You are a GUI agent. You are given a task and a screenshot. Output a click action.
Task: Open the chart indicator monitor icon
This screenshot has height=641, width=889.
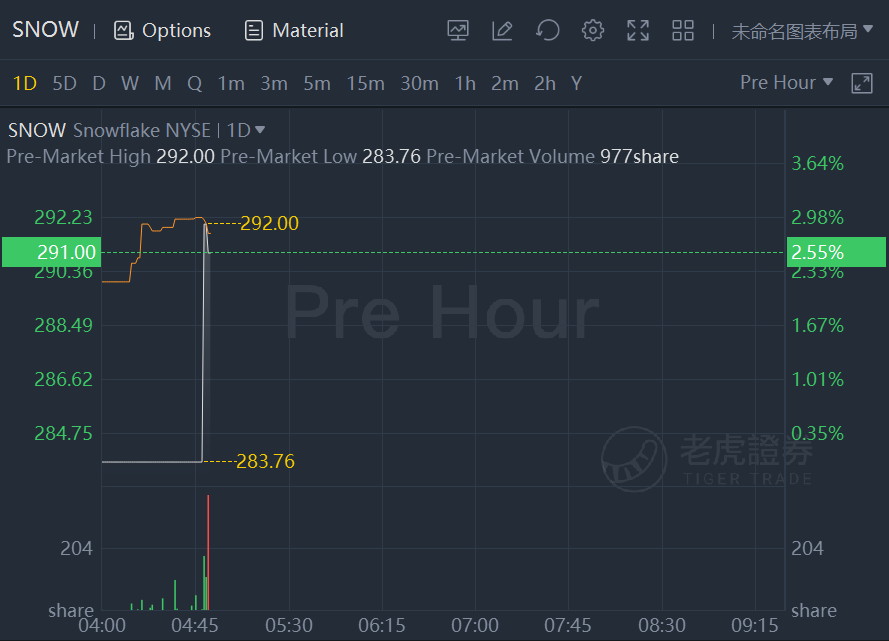(458, 30)
